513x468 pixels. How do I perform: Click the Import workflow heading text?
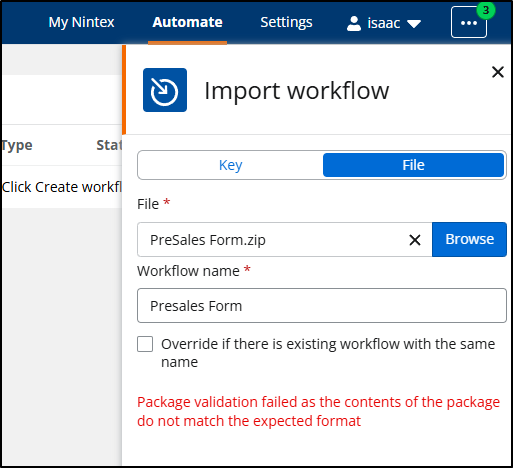pyautogui.click(x=297, y=90)
